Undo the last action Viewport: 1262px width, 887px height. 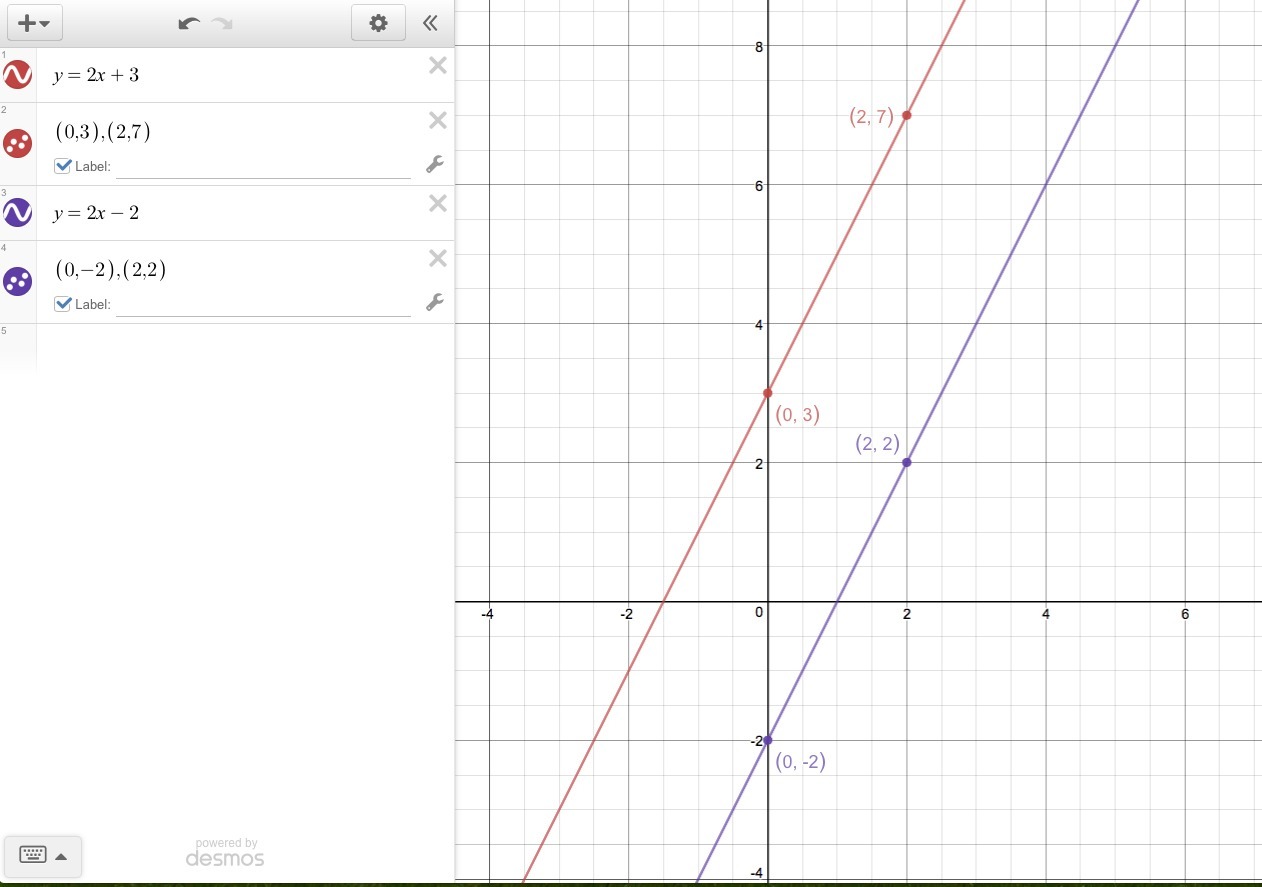point(189,23)
